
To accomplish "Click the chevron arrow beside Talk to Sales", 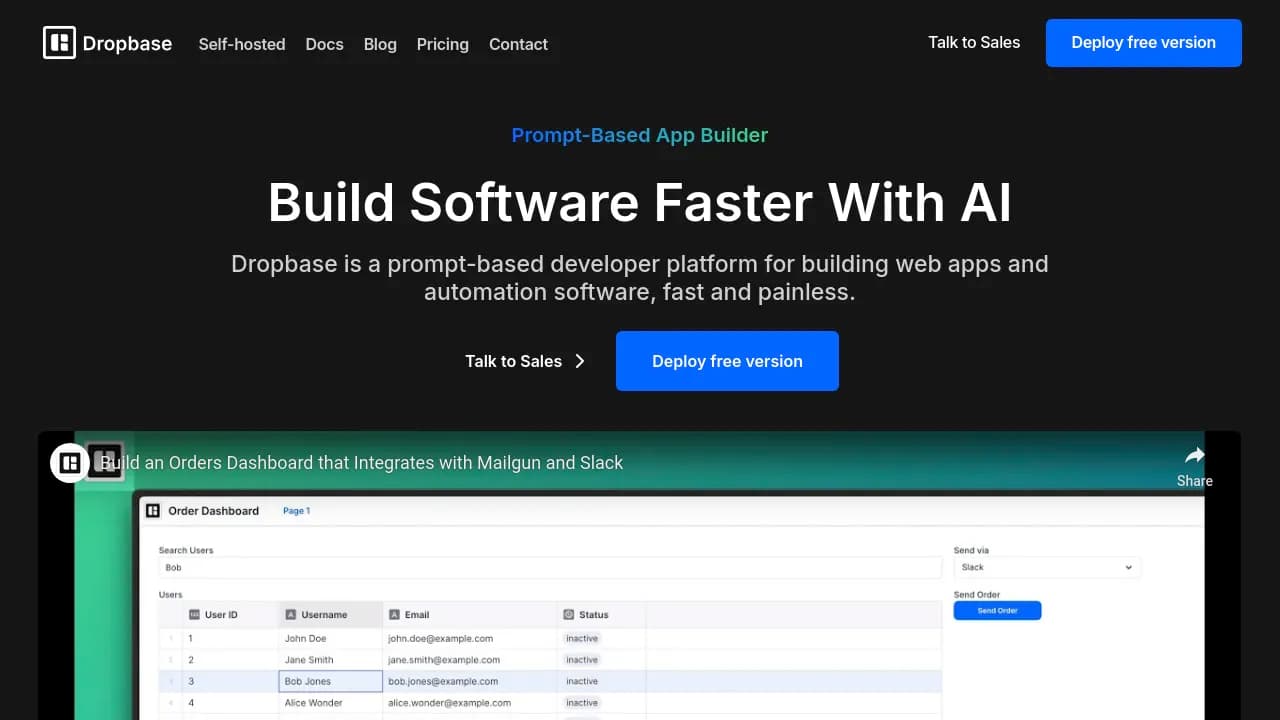I will (580, 361).
